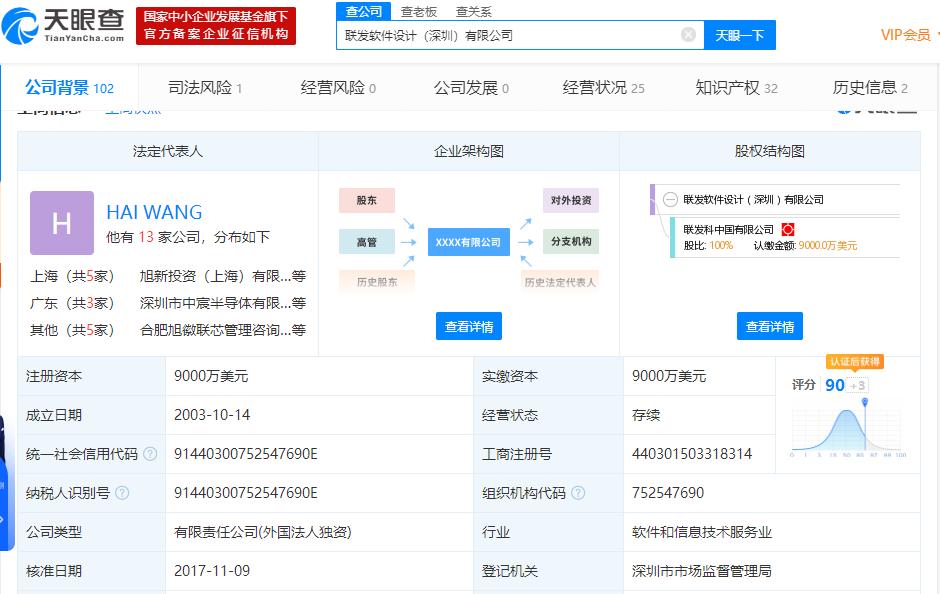Open the 知识产权 32 tab
This screenshot has width=940, height=594.
coord(737,88)
